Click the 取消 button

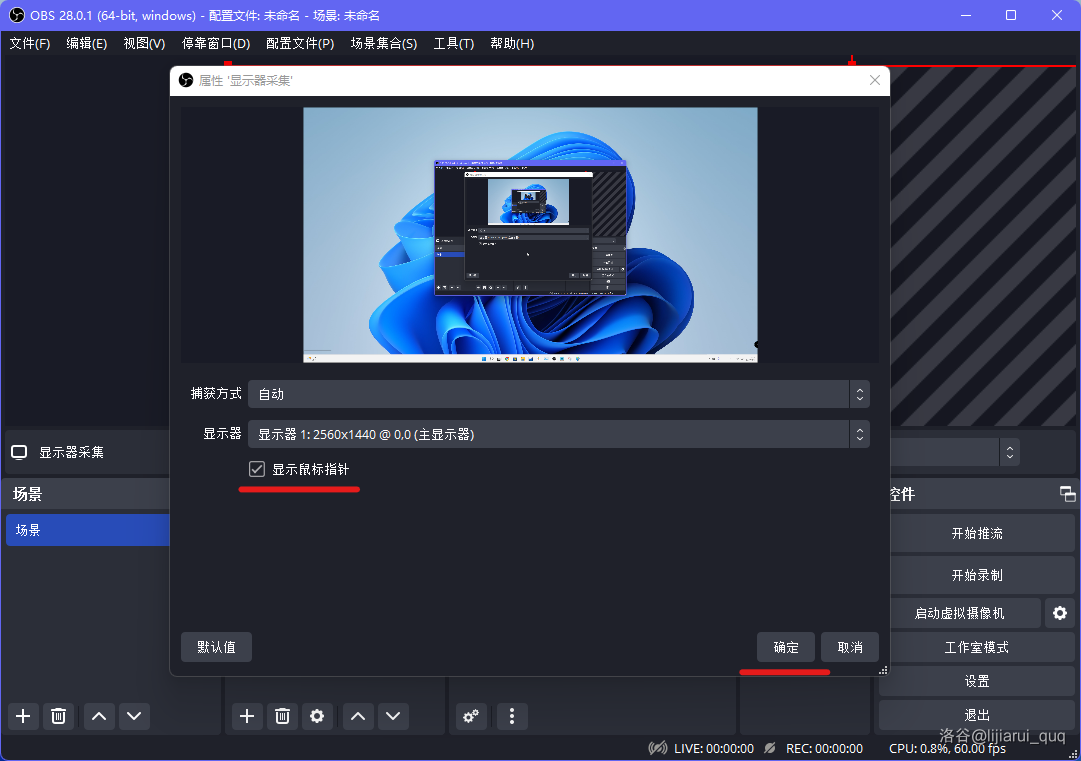850,647
